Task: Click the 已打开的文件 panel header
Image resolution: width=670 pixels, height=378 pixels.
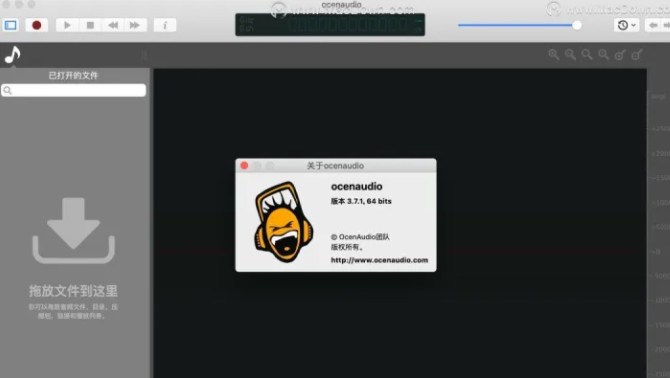Action: (73, 76)
